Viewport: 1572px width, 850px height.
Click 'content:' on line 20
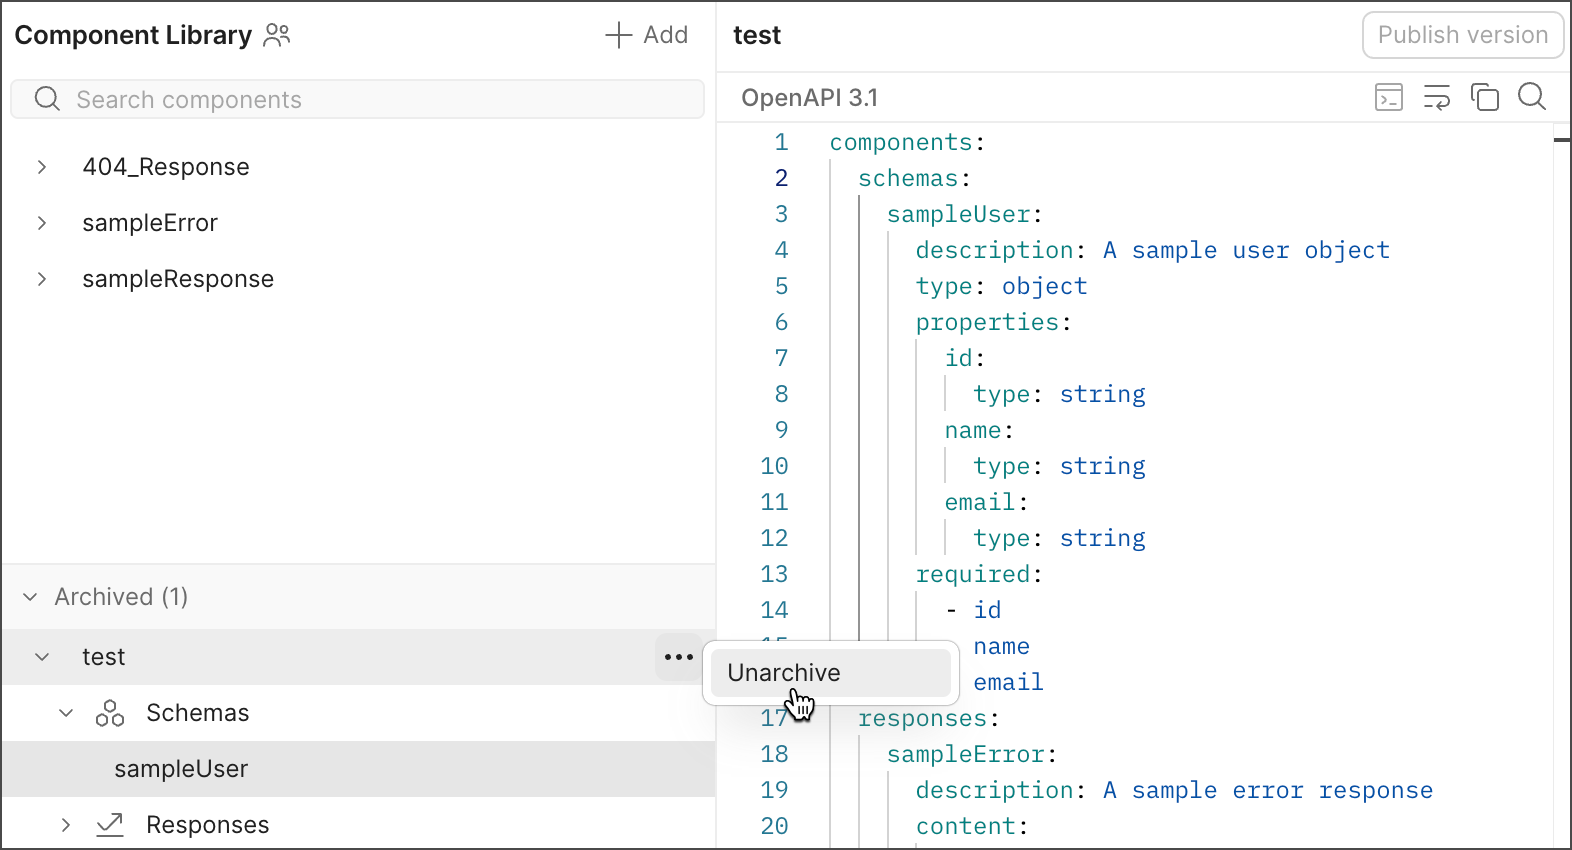(x=973, y=826)
